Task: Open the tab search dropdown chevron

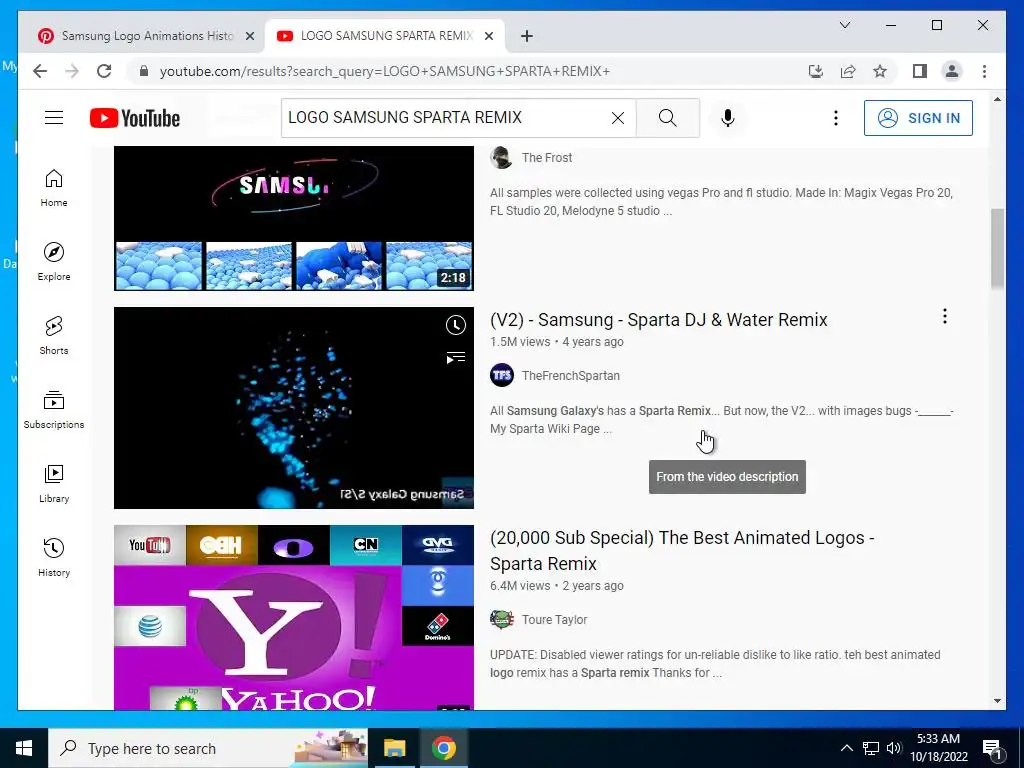Action: (844, 25)
